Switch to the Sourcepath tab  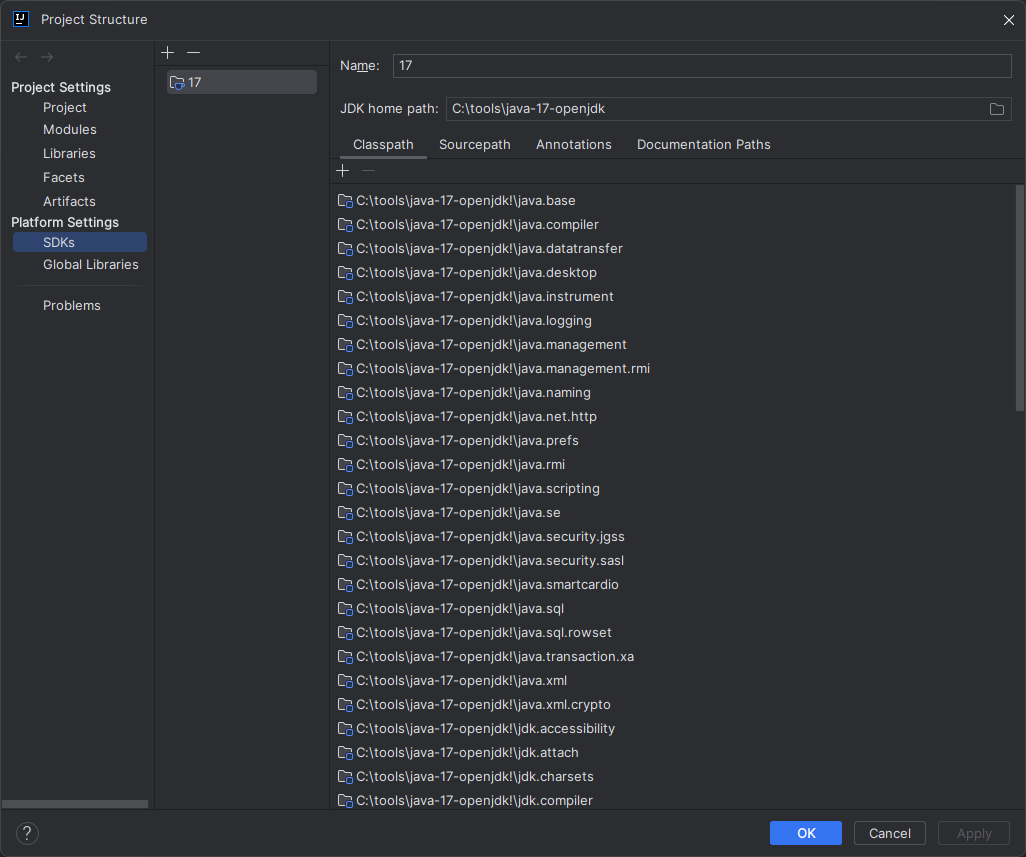pyautogui.click(x=474, y=145)
